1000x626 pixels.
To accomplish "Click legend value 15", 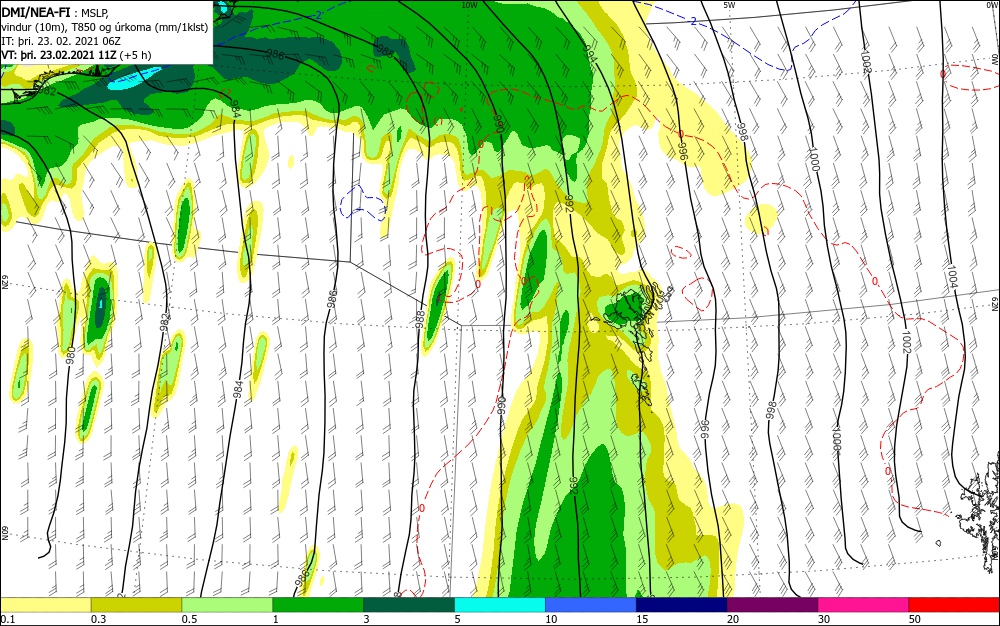I will click(642, 619).
